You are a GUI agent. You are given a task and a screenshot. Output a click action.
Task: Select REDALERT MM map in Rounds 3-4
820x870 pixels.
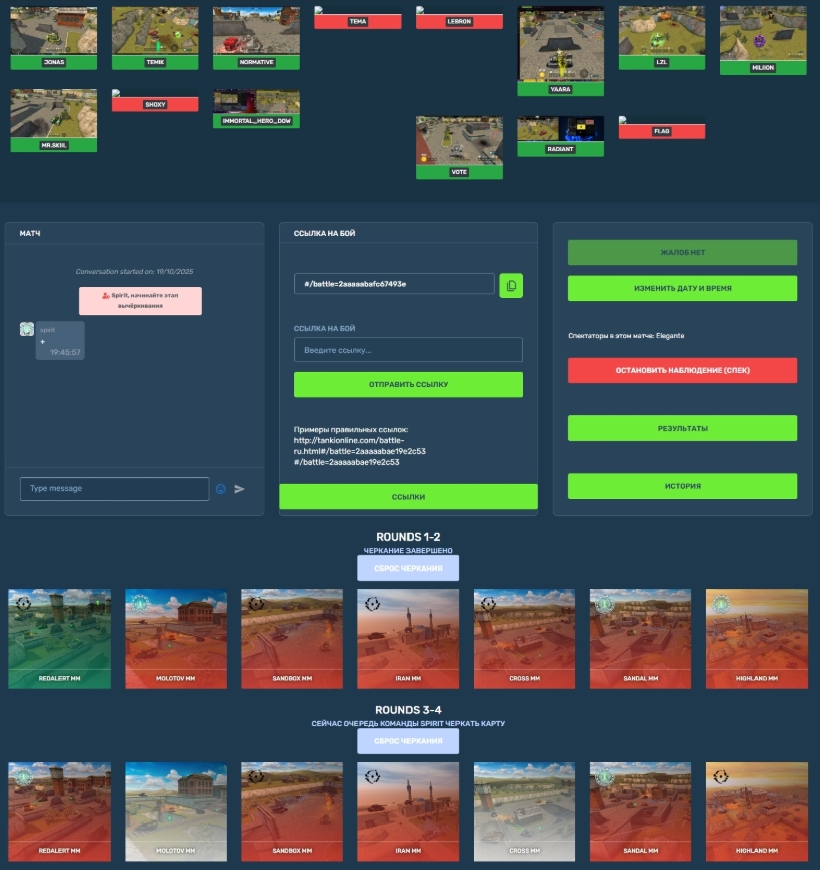pos(59,811)
